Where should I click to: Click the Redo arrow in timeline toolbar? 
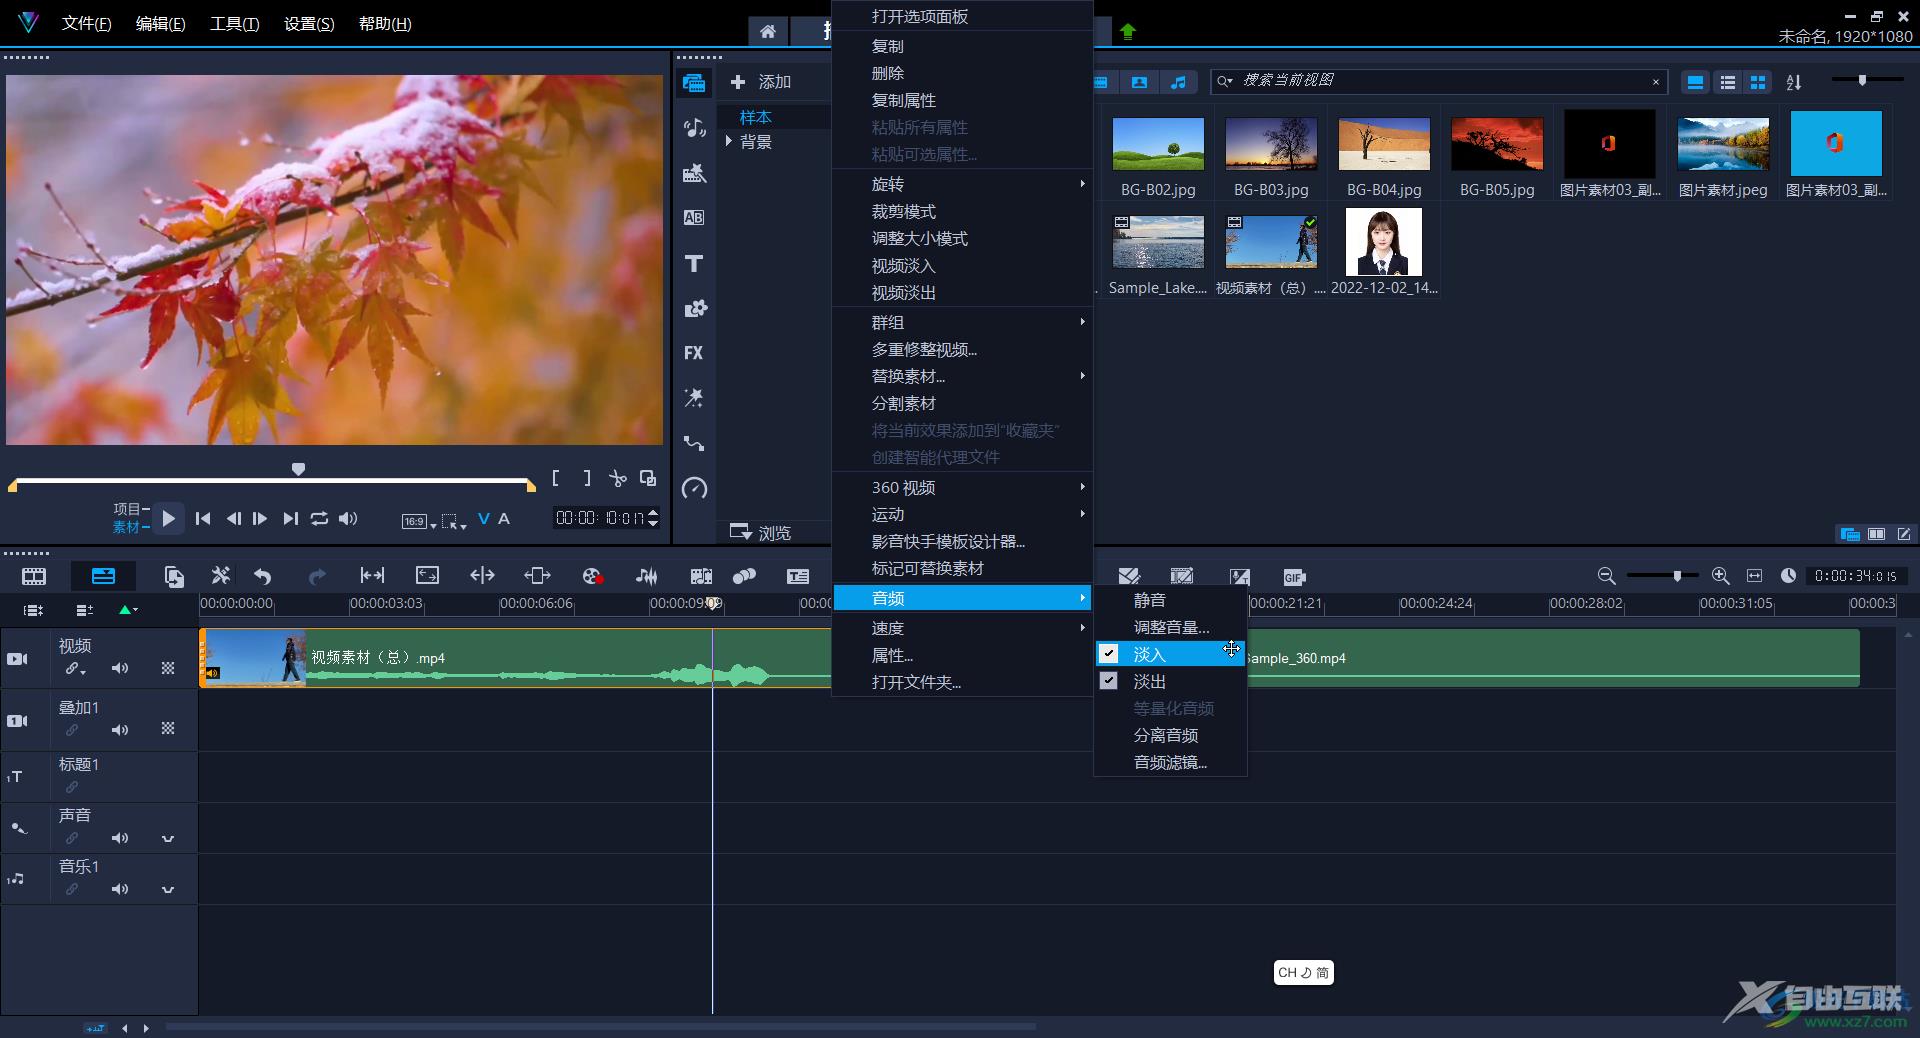[317, 576]
